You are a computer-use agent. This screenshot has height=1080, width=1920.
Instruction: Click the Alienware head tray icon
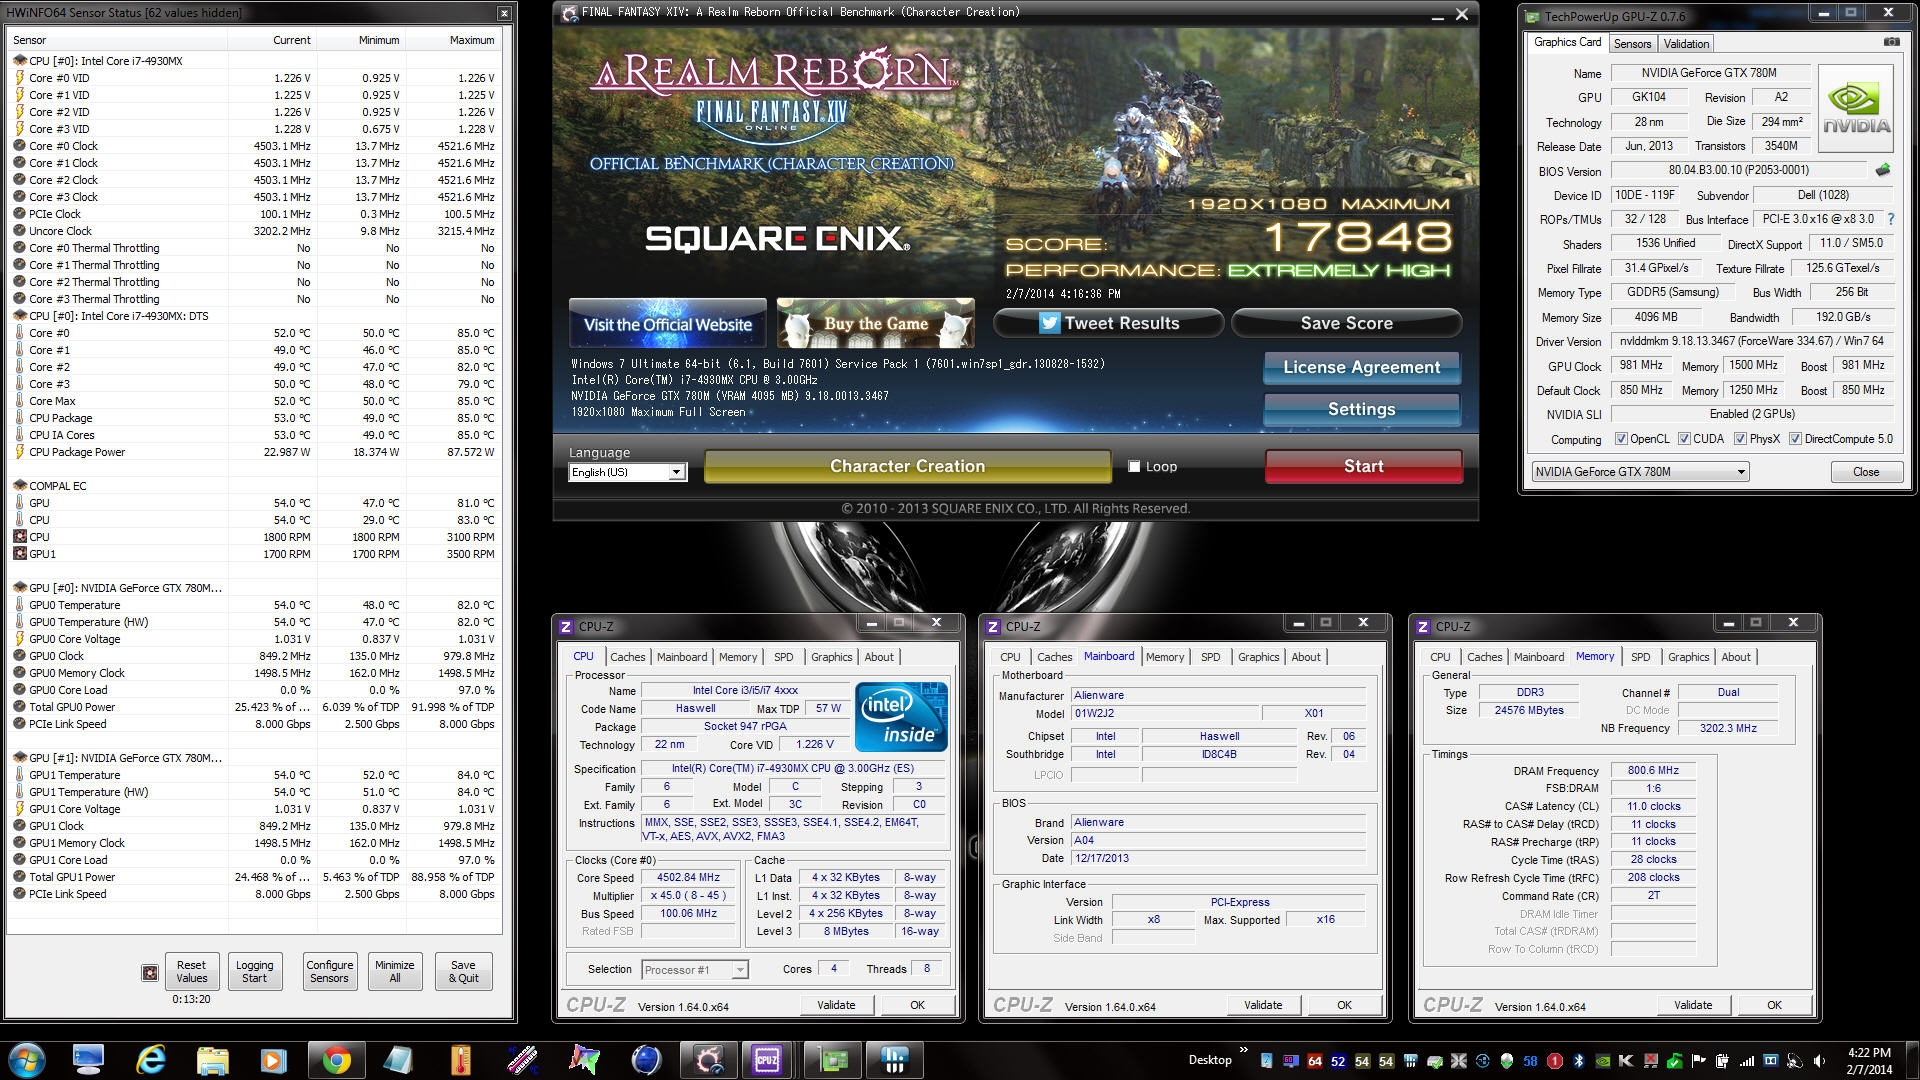click(x=1507, y=1061)
